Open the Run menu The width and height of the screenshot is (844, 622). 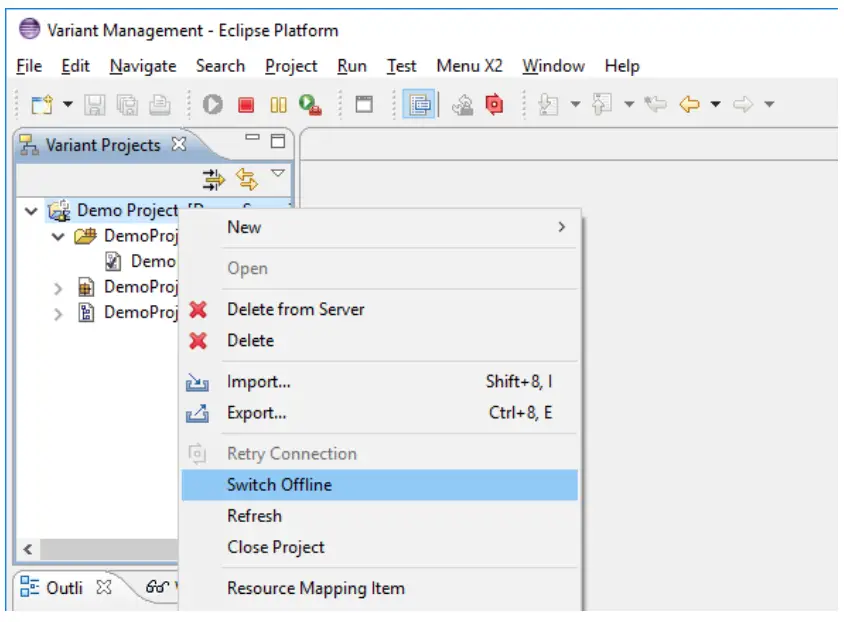(352, 66)
